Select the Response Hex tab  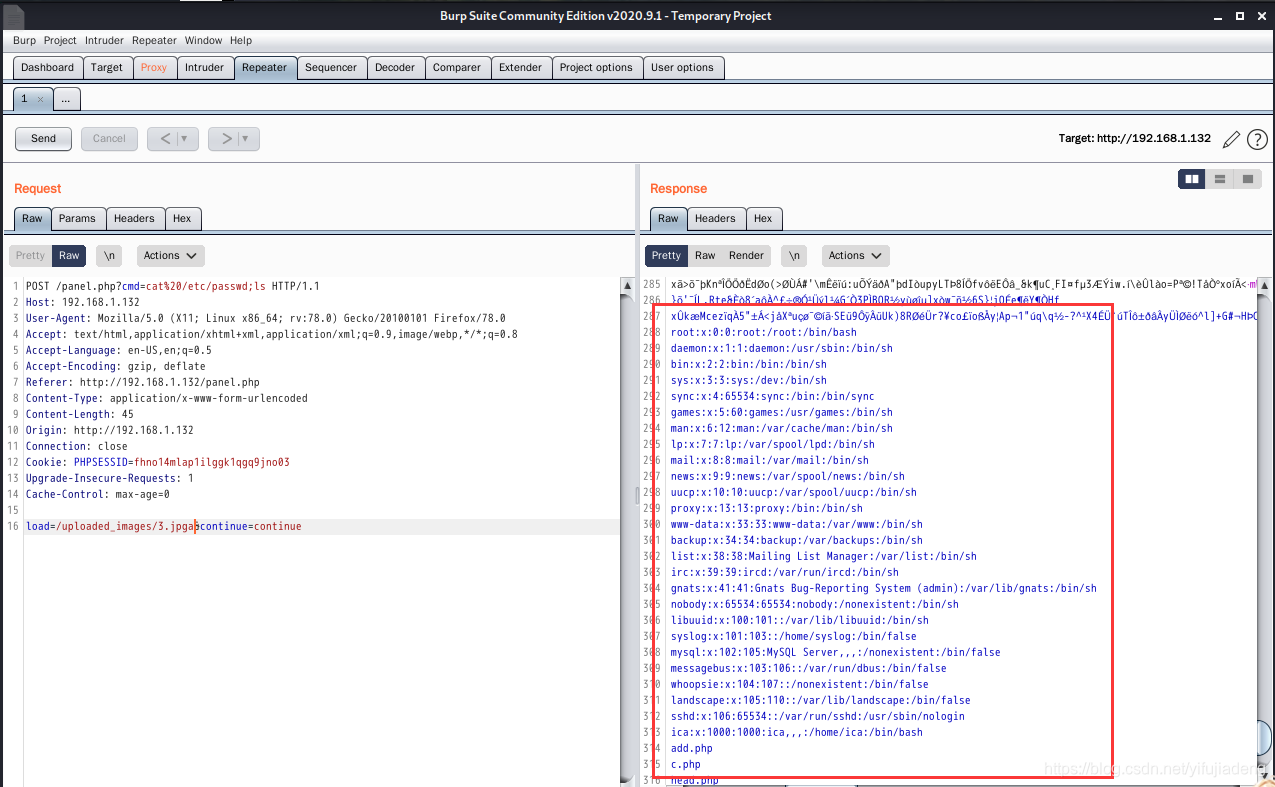click(x=763, y=218)
